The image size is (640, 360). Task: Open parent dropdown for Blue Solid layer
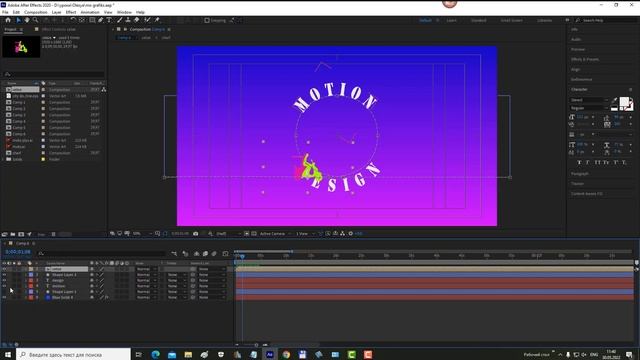pyautogui.click(x=212, y=298)
